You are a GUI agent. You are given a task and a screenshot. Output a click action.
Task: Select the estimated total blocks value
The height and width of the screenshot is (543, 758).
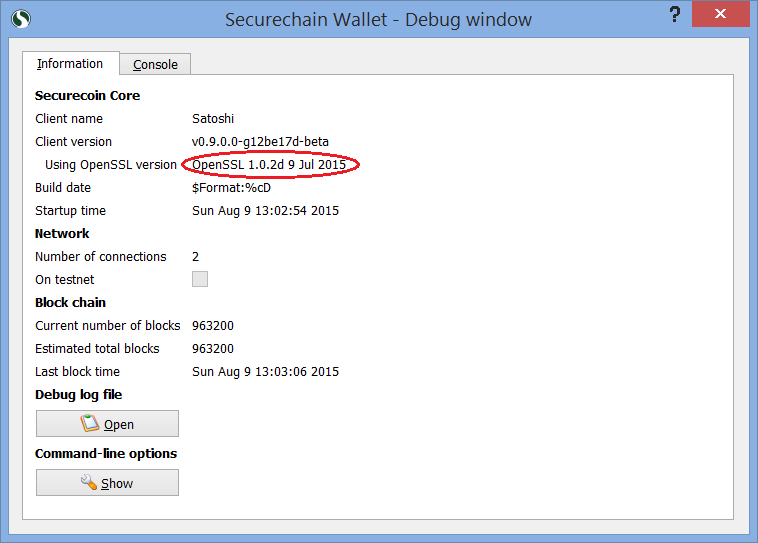[x=213, y=349]
